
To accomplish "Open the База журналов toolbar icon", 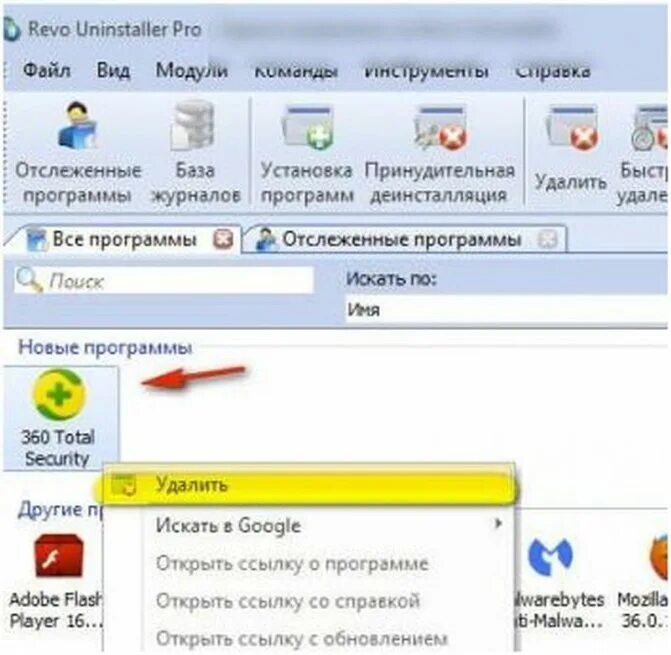I will pyautogui.click(x=196, y=153).
